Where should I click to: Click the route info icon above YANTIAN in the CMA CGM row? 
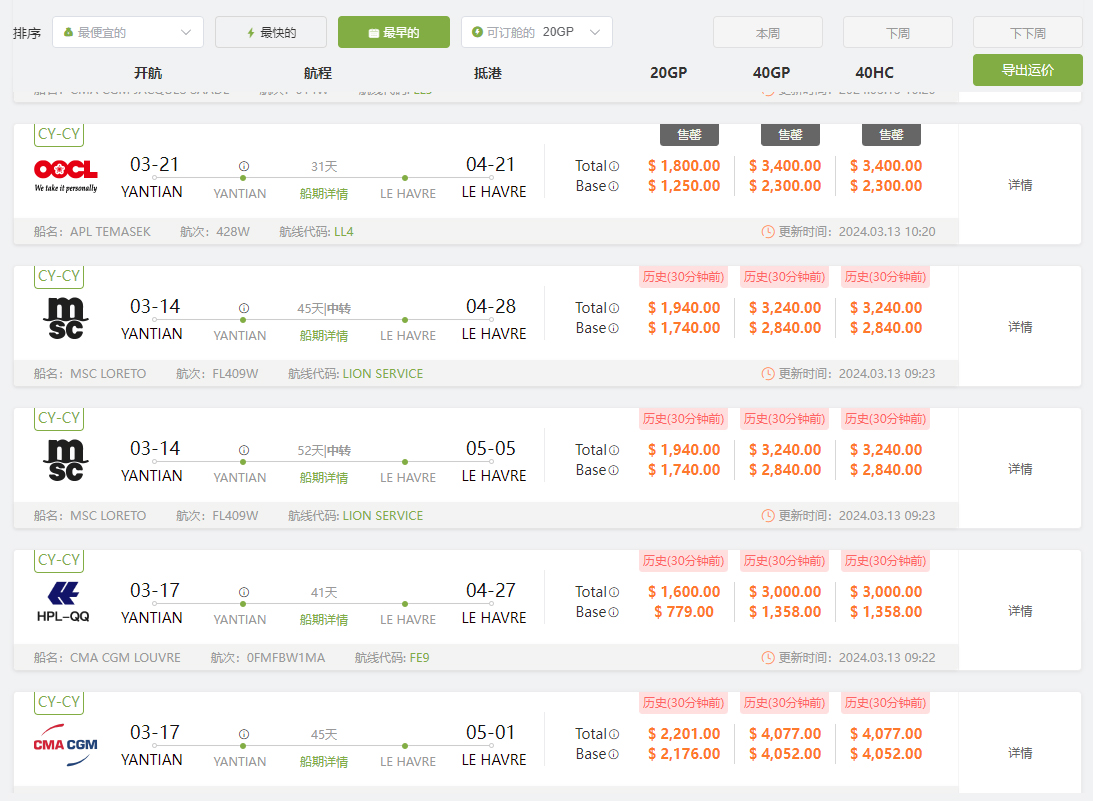pyautogui.click(x=244, y=735)
